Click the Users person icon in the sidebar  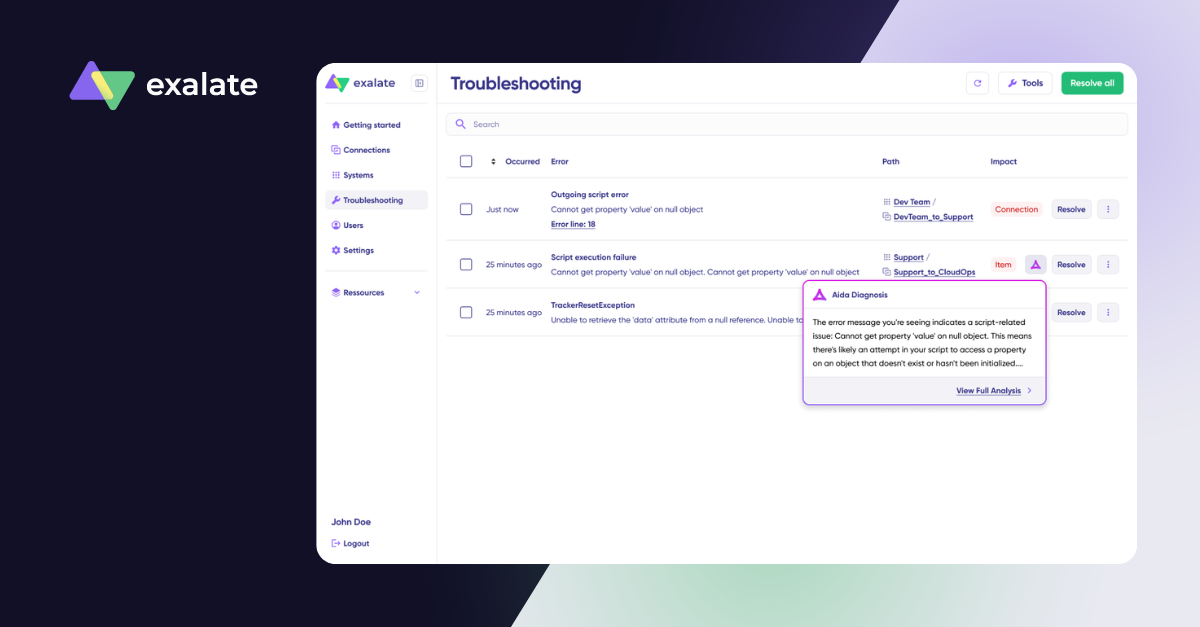(x=336, y=225)
